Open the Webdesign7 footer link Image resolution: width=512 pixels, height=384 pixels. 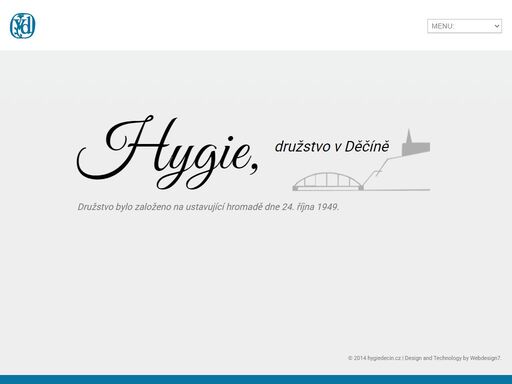pyautogui.click(x=485, y=358)
